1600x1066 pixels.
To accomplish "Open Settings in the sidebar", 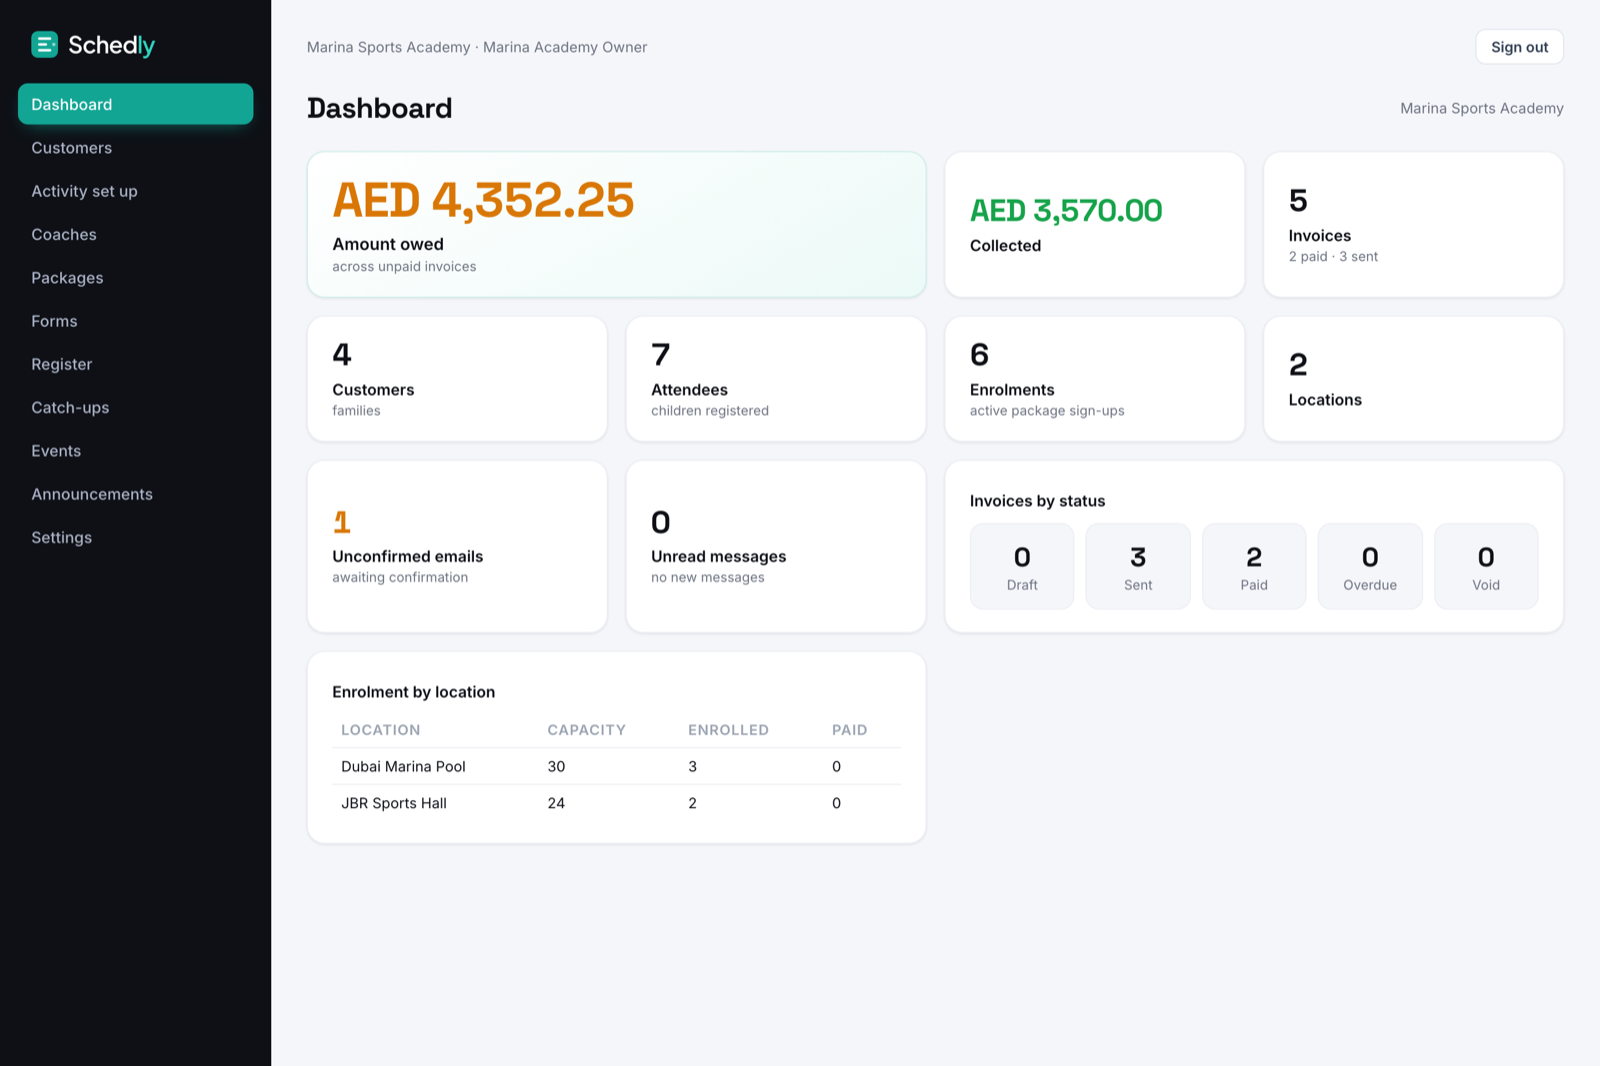I will [x=135, y=538].
